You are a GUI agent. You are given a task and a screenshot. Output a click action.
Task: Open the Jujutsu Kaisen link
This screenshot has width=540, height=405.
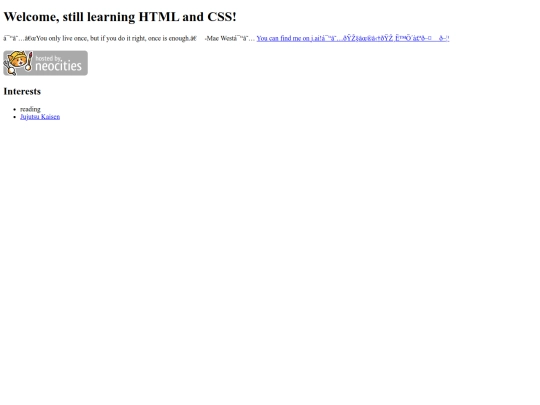point(40,117)
